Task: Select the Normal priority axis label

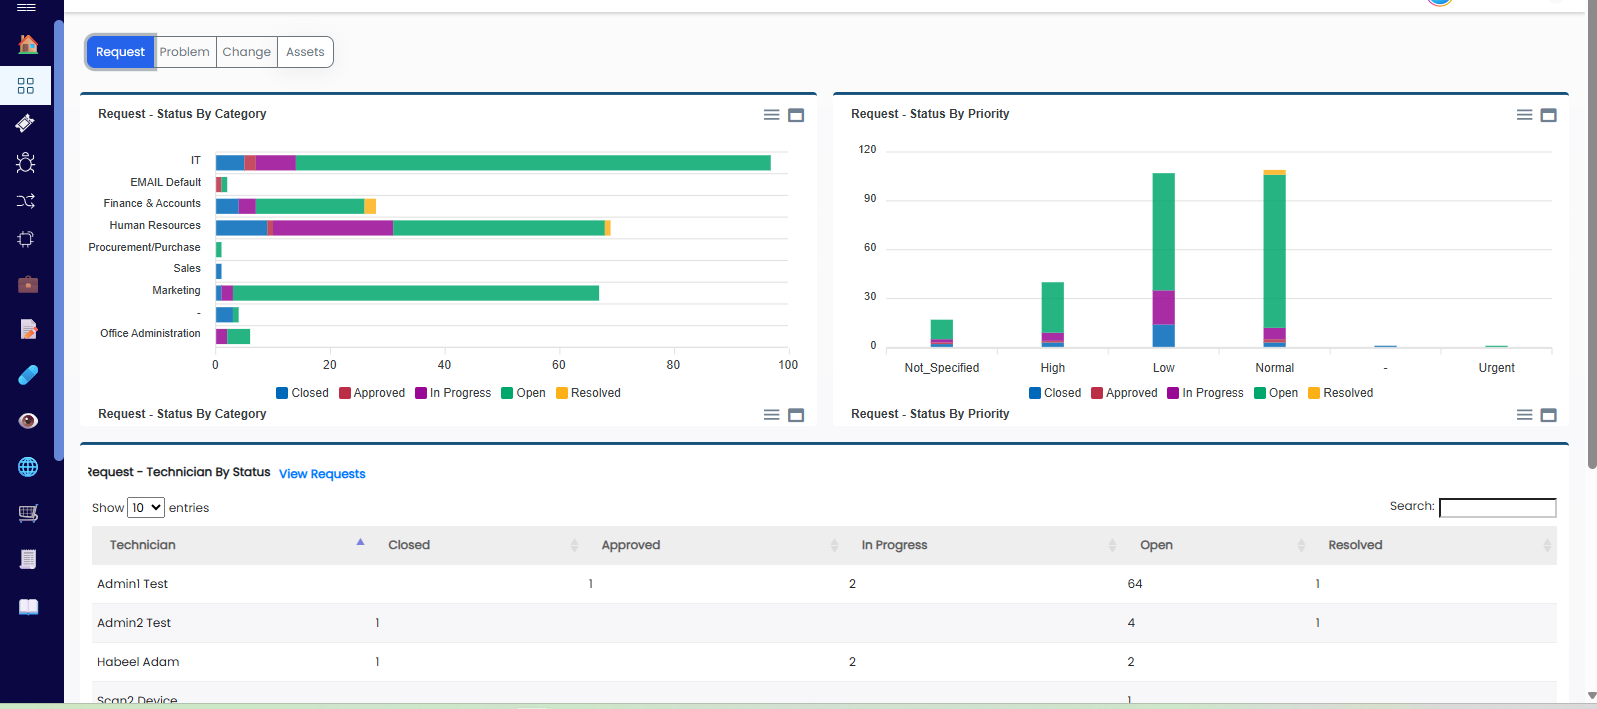Action: pos(1274,368)
